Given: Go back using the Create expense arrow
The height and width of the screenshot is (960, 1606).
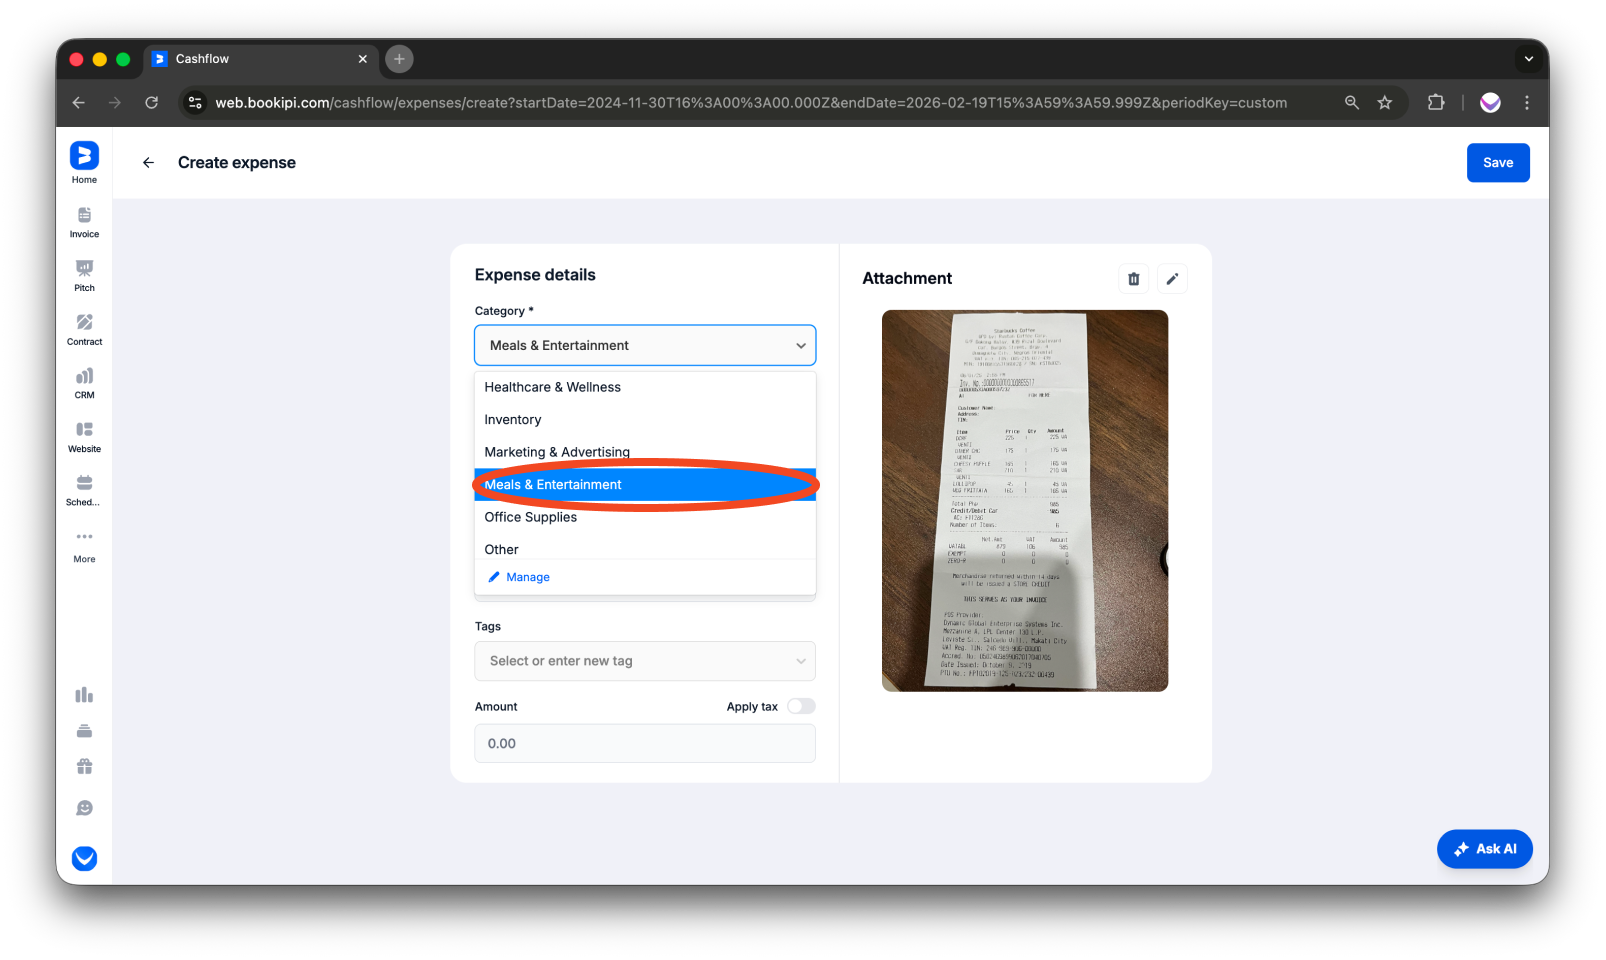Looking at the screenshot, I should click(x=148, y=163).
